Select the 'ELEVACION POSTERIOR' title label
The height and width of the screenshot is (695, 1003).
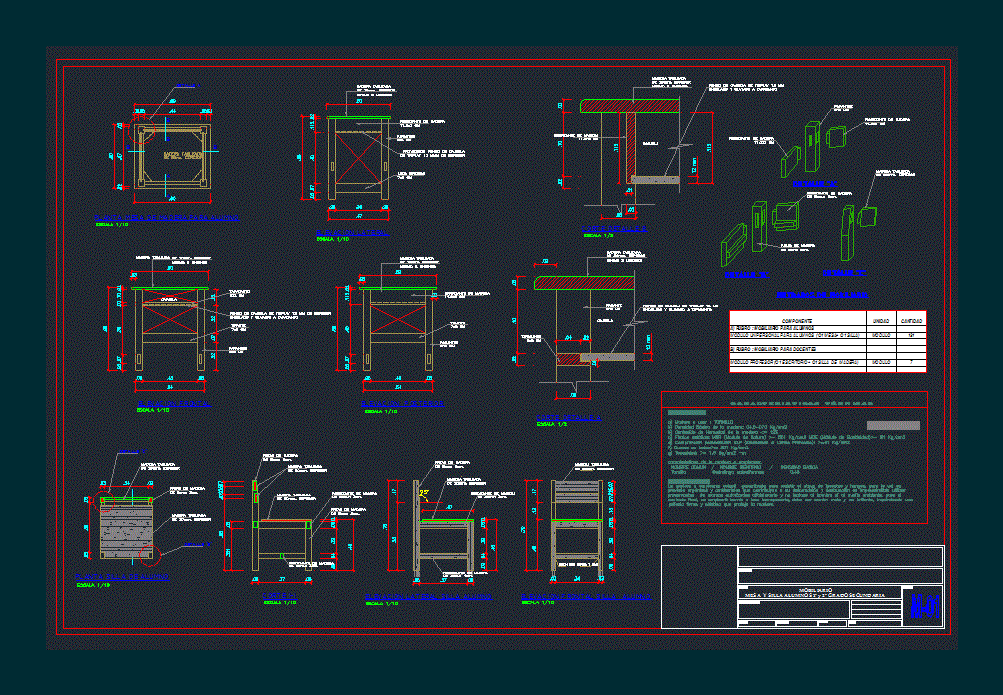pos(403,403)
